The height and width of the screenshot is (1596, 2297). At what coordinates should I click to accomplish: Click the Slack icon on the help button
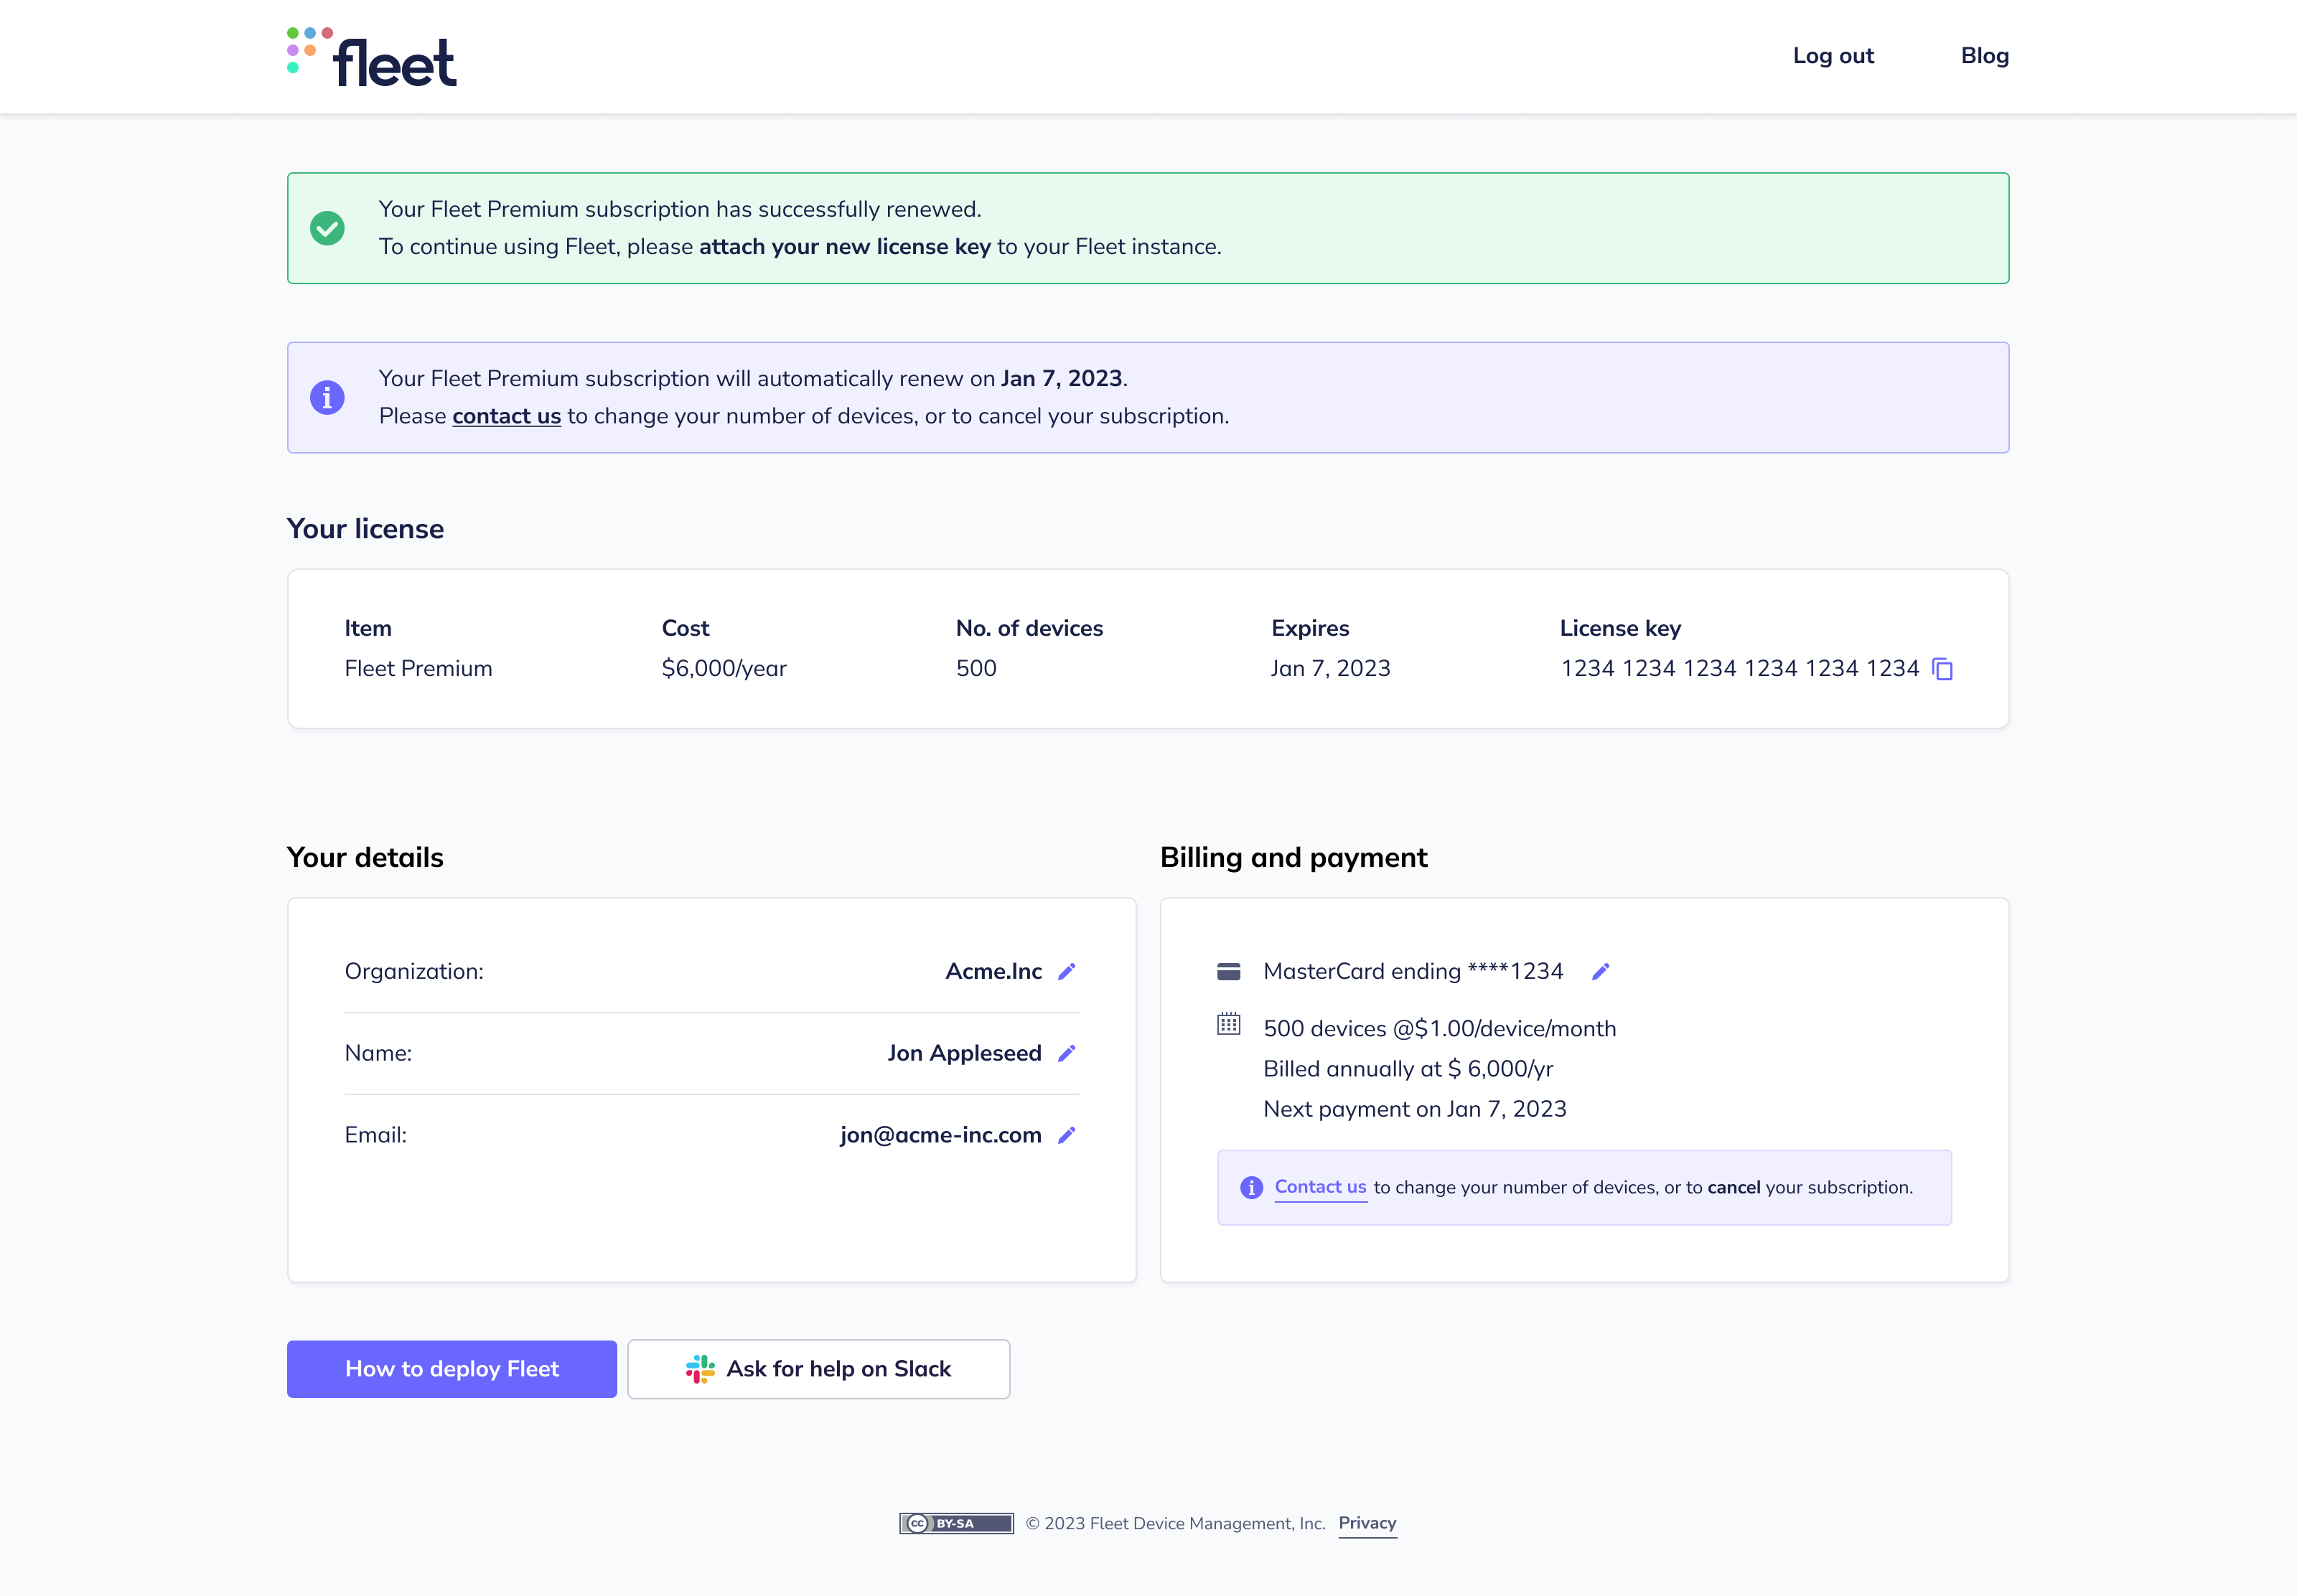(x=701, y=1369)
